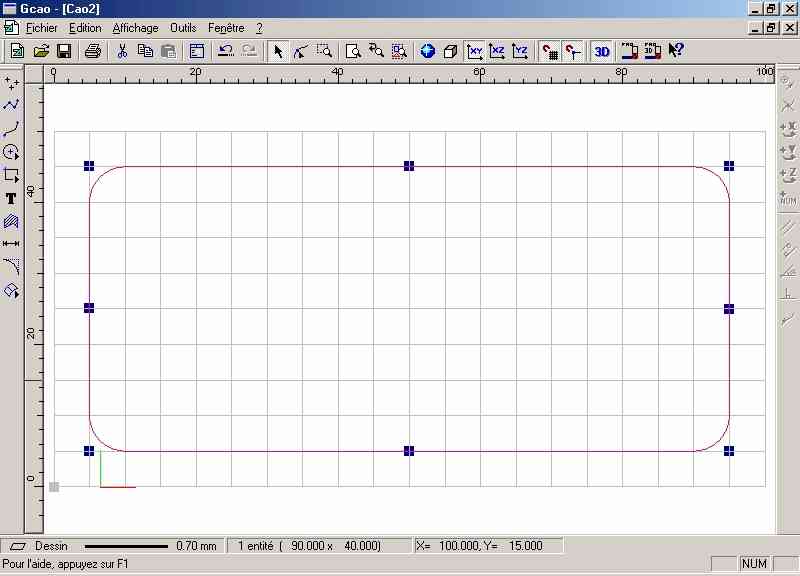
Task: Open the Affichage menu
Action: click(x=135, y=28)
